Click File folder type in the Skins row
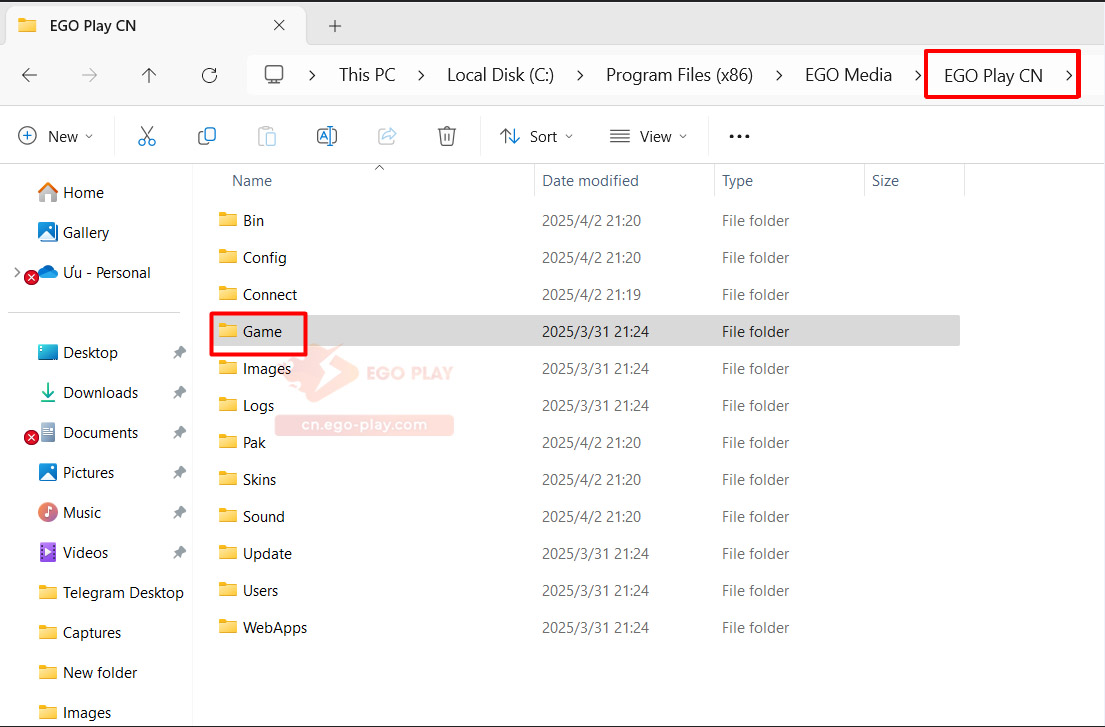Viewport: 1105px width, 727px height. (x=755, y=480)
